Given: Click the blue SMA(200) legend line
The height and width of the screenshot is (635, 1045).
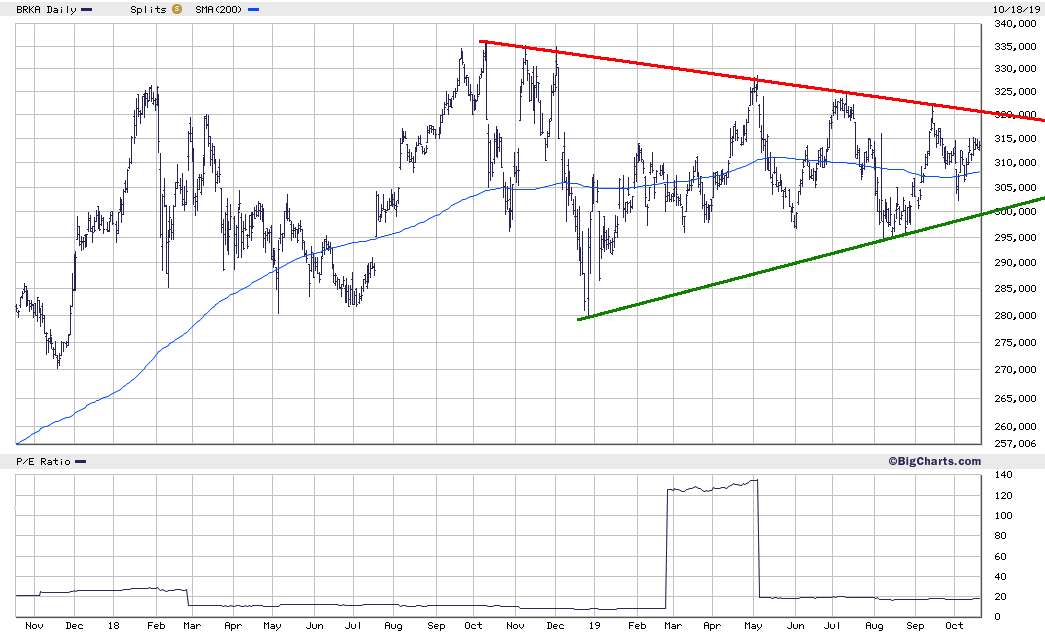Looking at the screenshot, I should pos(253,10).
